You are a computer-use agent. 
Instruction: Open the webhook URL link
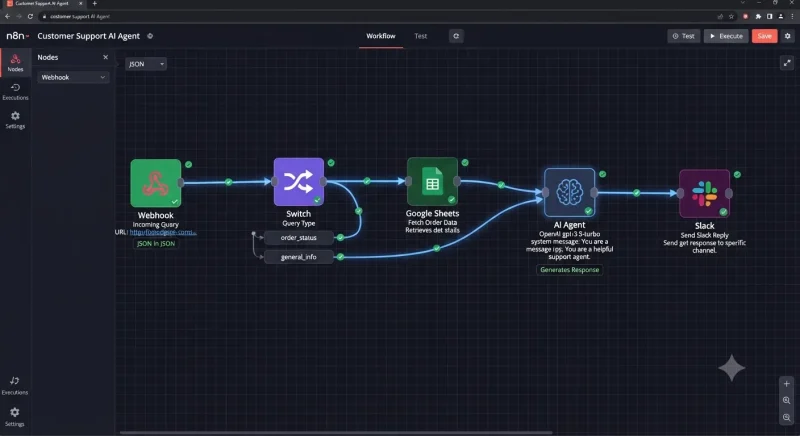click(162, 232)
